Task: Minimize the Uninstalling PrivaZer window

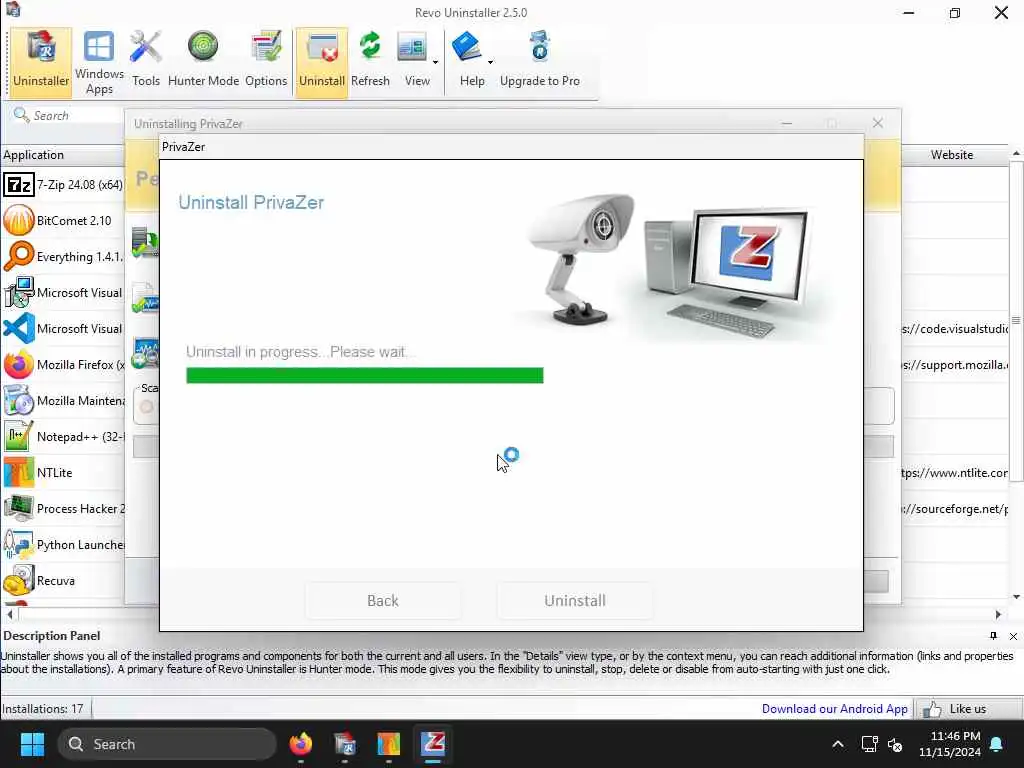Action: point(787,123)
